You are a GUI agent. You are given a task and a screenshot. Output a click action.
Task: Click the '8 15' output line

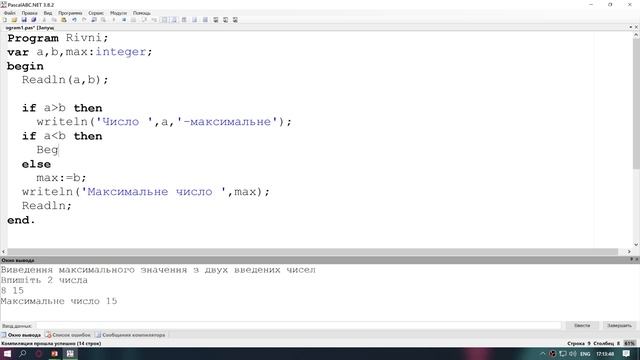12,291
